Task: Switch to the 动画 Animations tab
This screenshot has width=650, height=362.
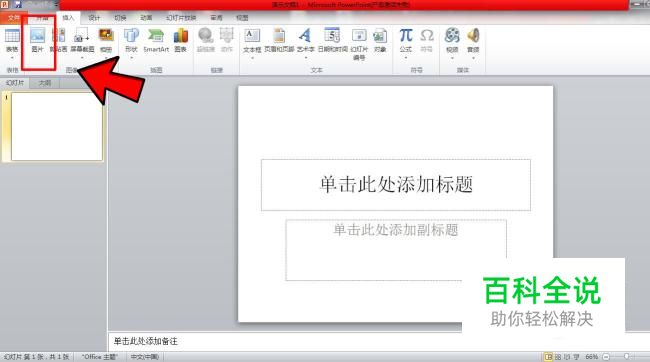Action: pyautogui.click(x=146, y=18)
